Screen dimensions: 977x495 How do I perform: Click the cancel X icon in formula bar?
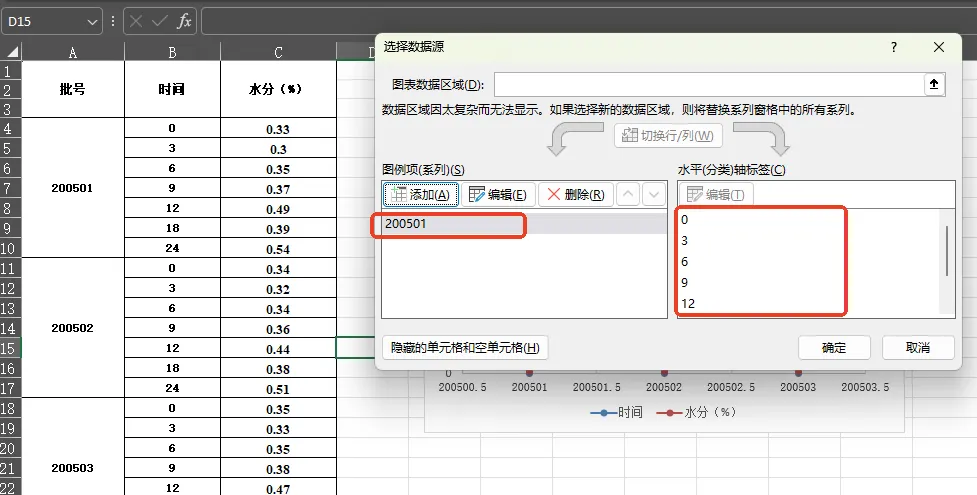point(136,21)
